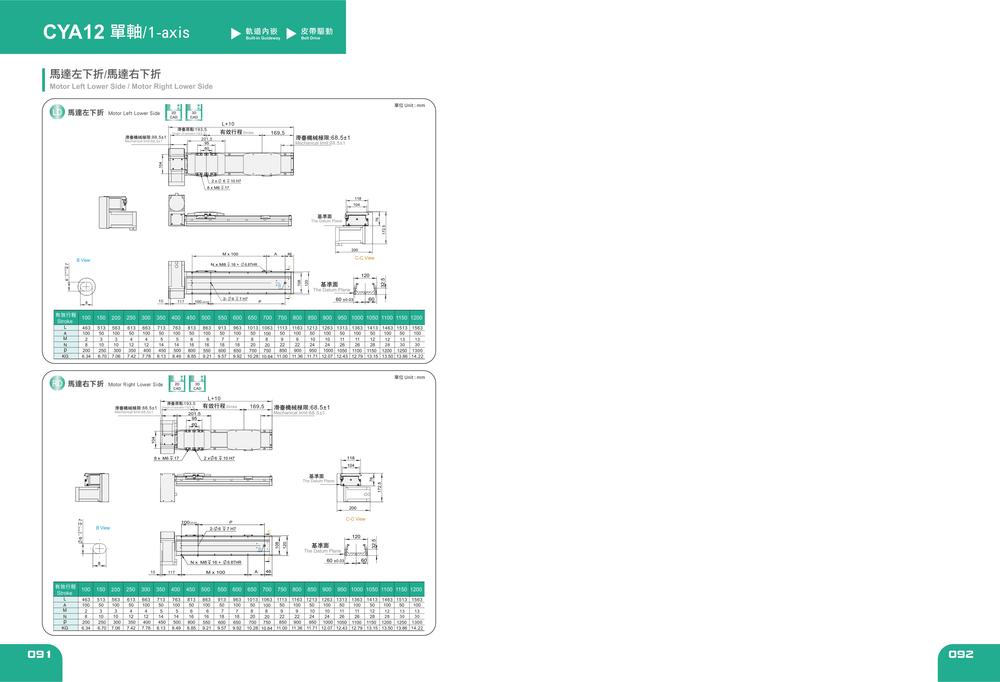Select the subtitle "Motor Left Lower Side / Motor Right Lower Side"

point(131,86)
